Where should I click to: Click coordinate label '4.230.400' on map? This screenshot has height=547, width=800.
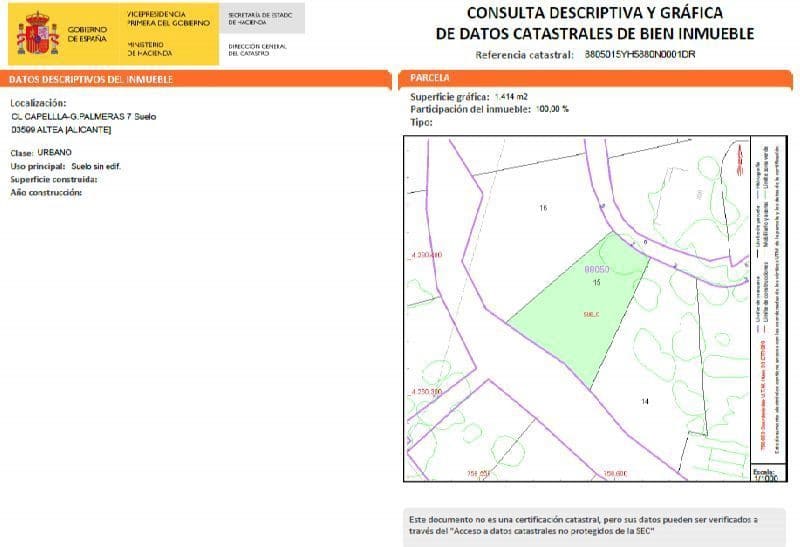pyautogui.click(x=426, y=255)
